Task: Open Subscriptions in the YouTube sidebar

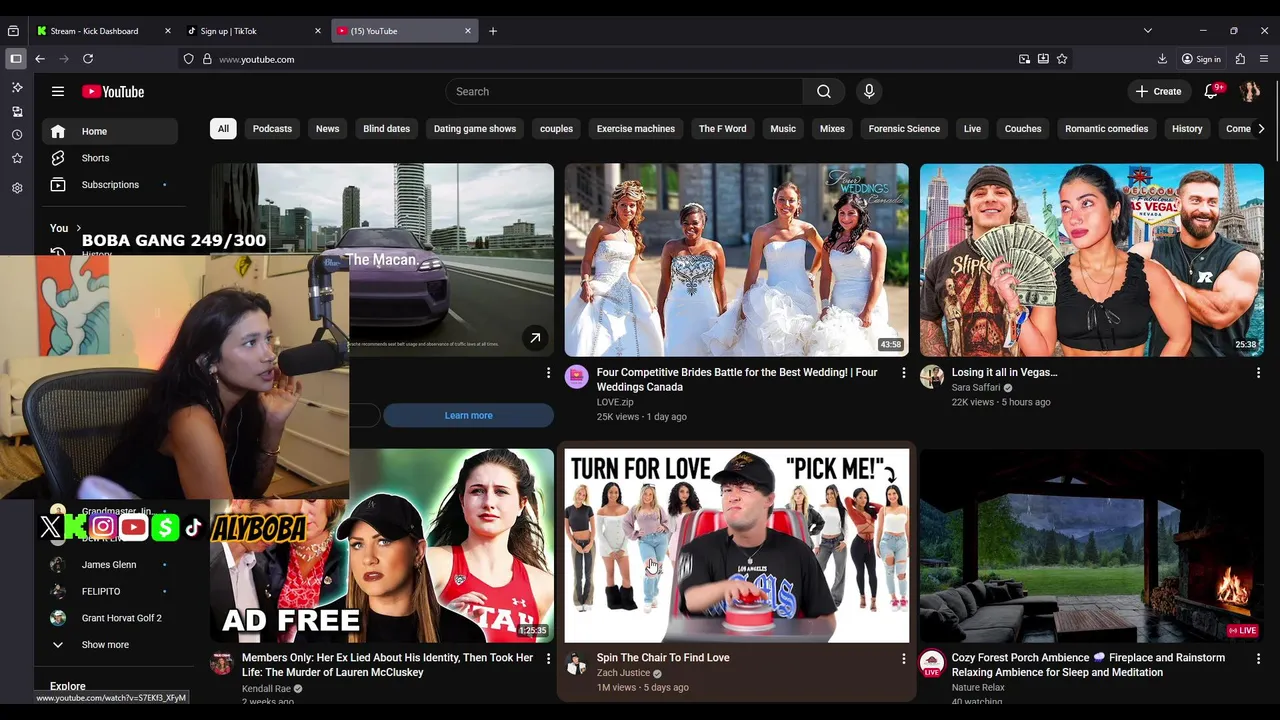Action: click(110, 185)
